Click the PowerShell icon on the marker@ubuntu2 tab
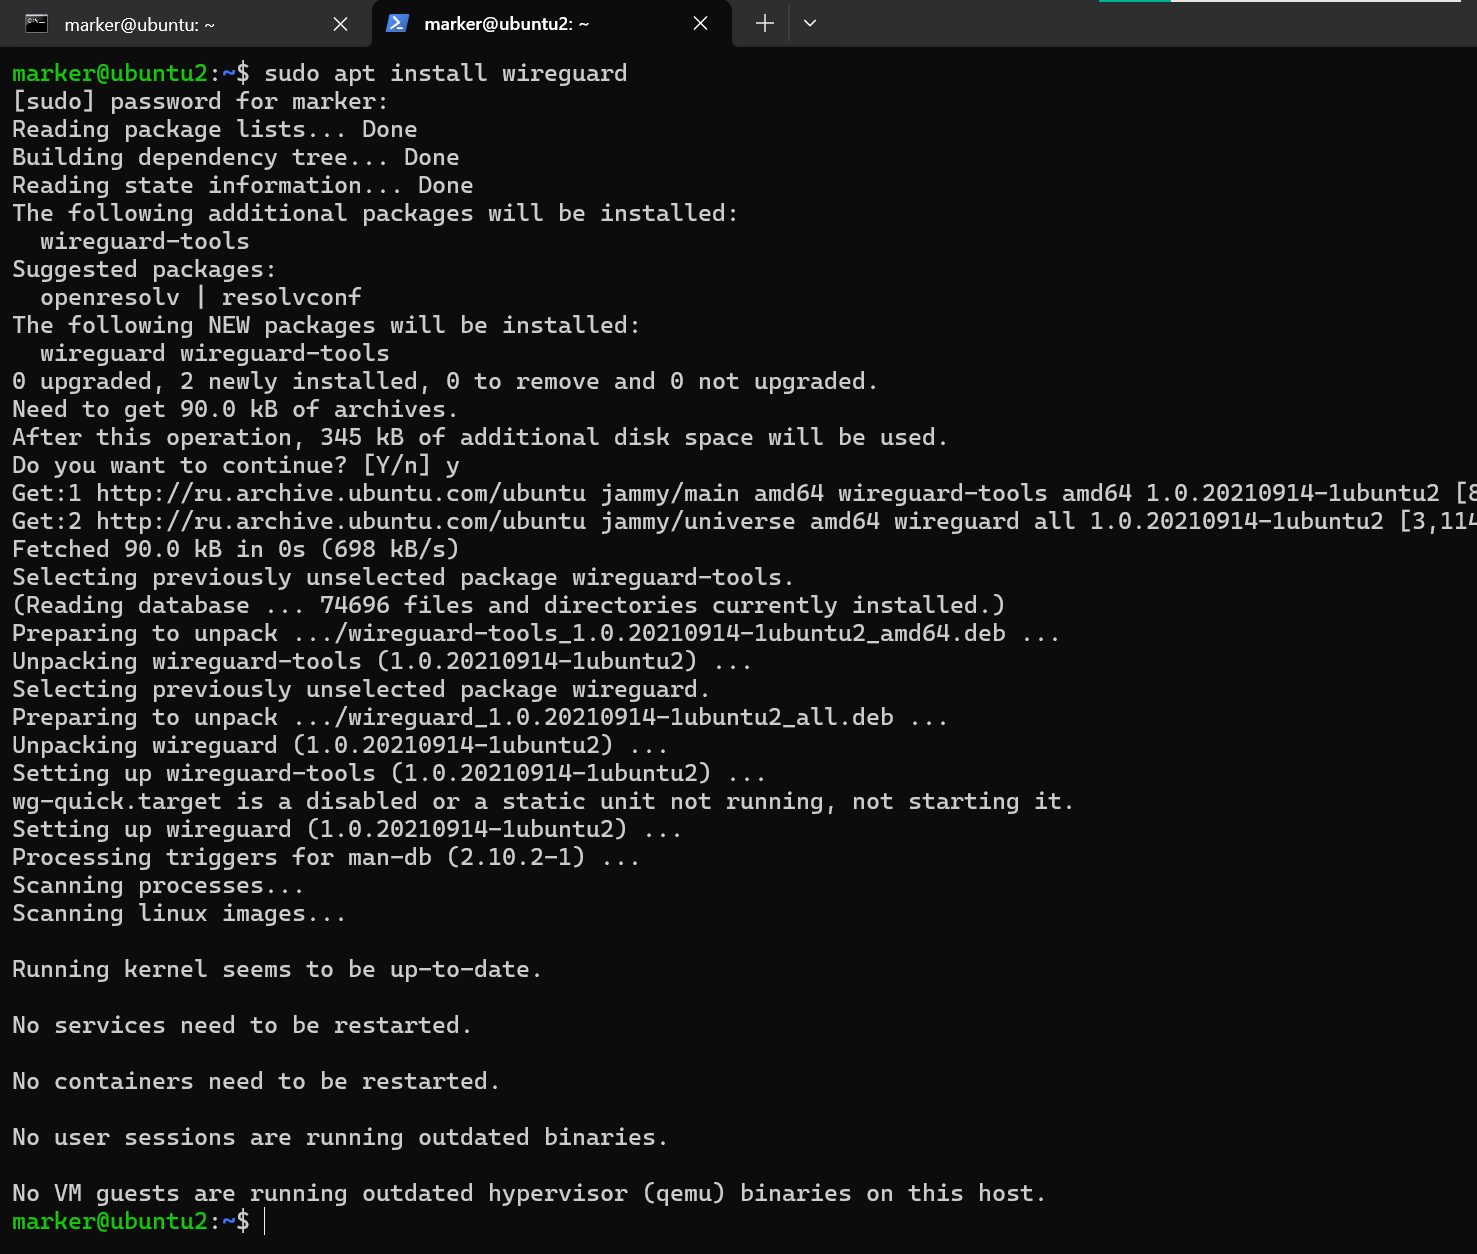Image resolution: width=1477 pixels, height=1254 pixels. 397,23
